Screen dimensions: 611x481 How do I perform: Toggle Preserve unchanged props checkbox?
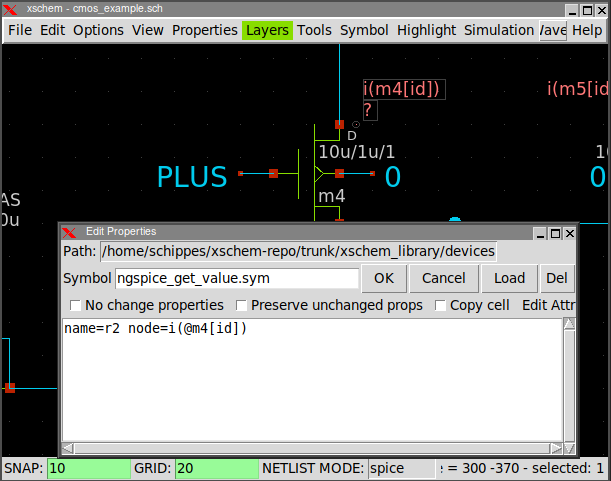(x=241, y=305)
